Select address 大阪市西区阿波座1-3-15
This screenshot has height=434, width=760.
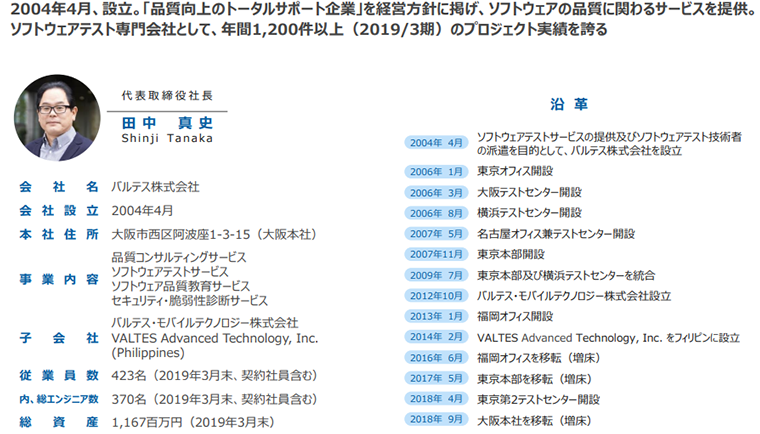click(181, 235)
